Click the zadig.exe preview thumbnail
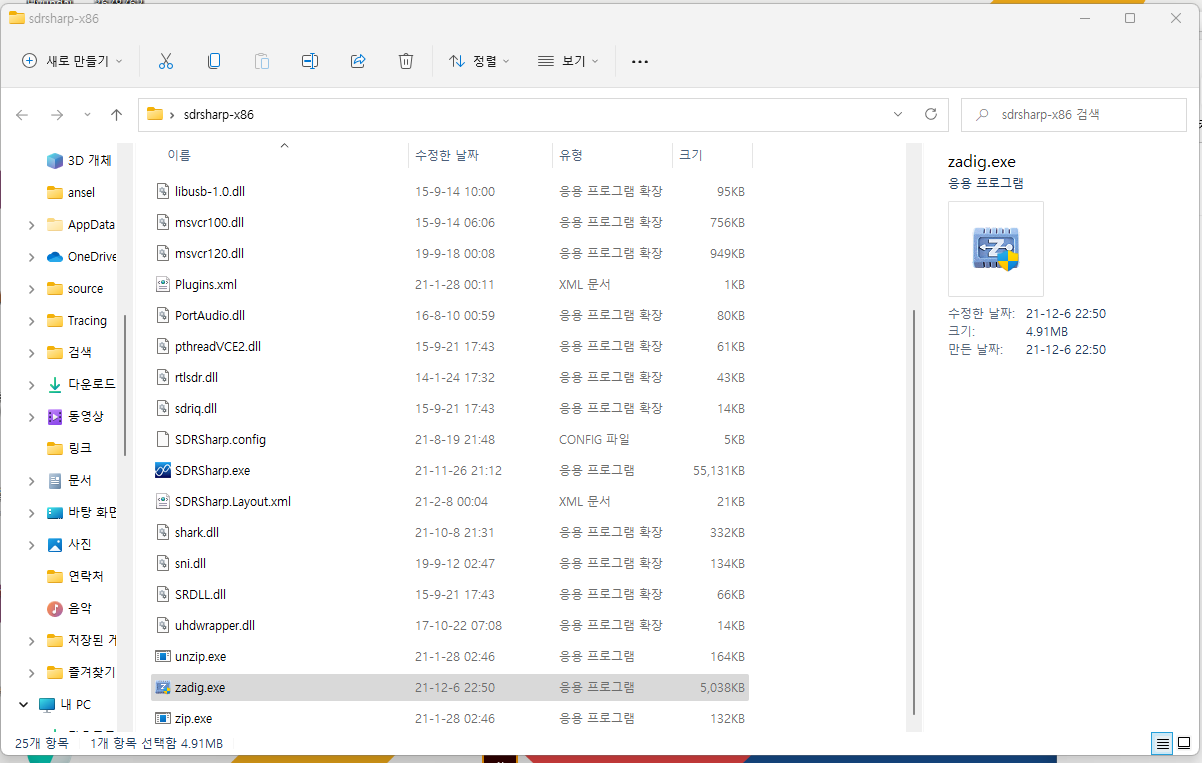This screenshot has height=763, width=1202. click(x=995, y=249)
